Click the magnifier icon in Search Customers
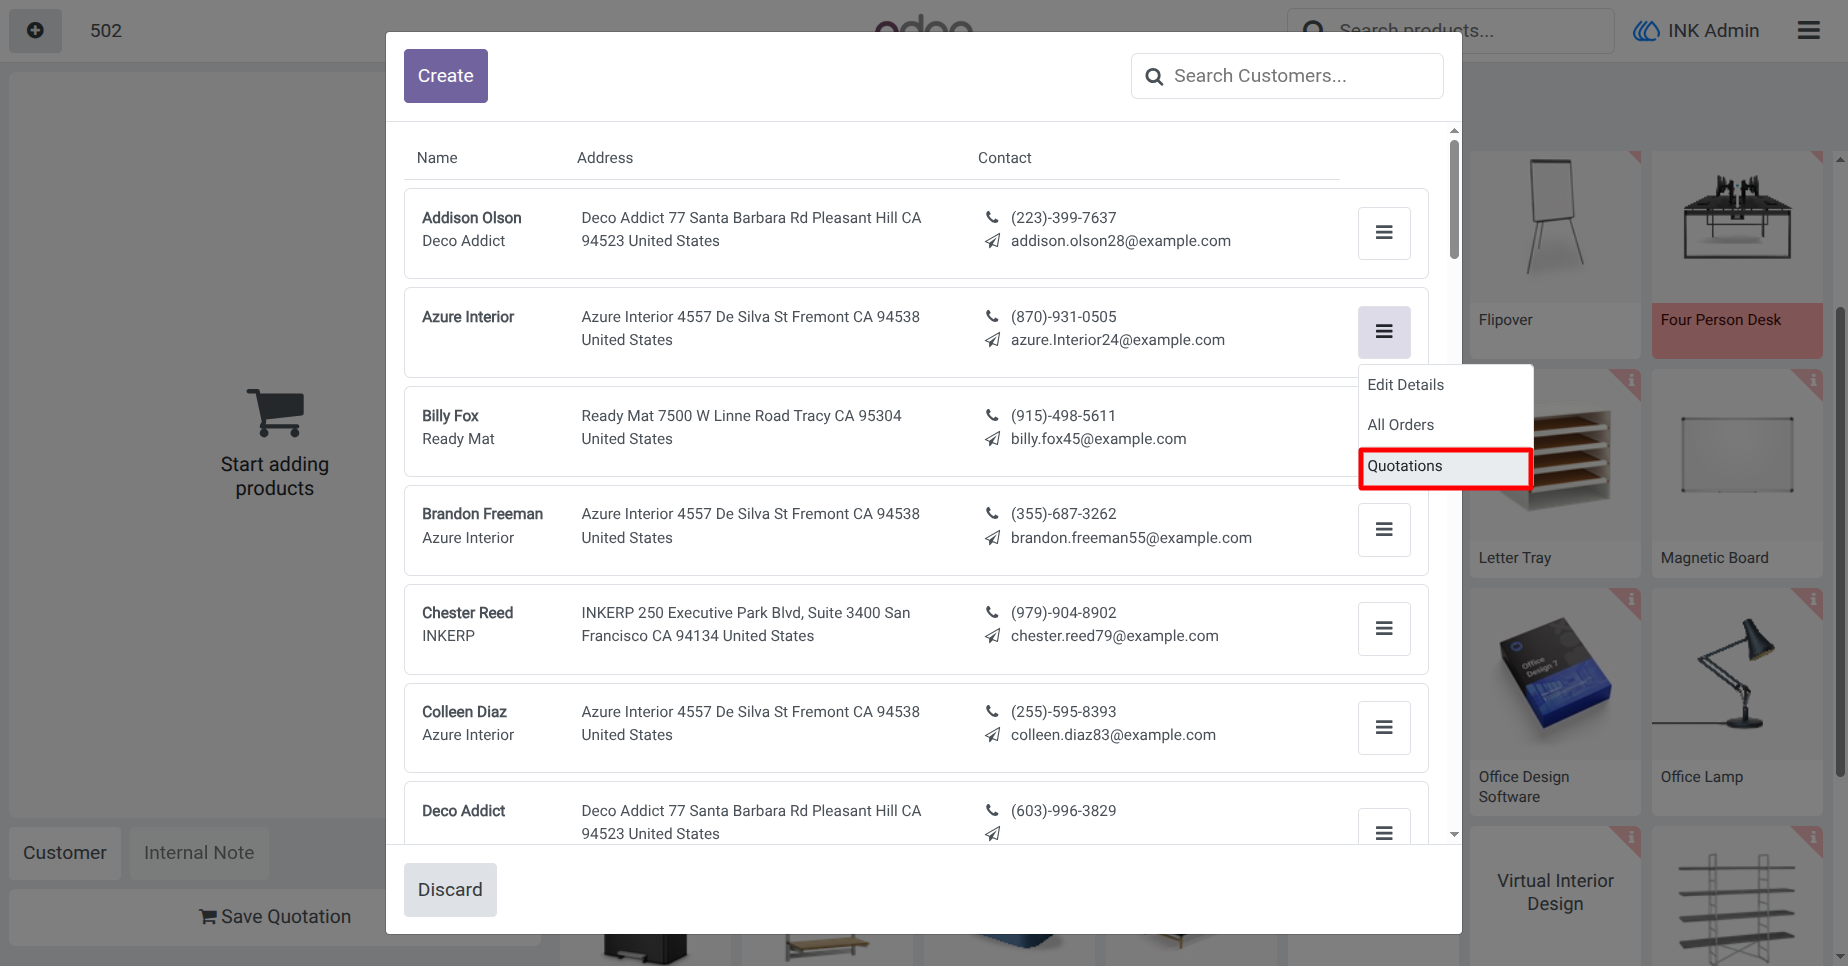 [1154, 77]
